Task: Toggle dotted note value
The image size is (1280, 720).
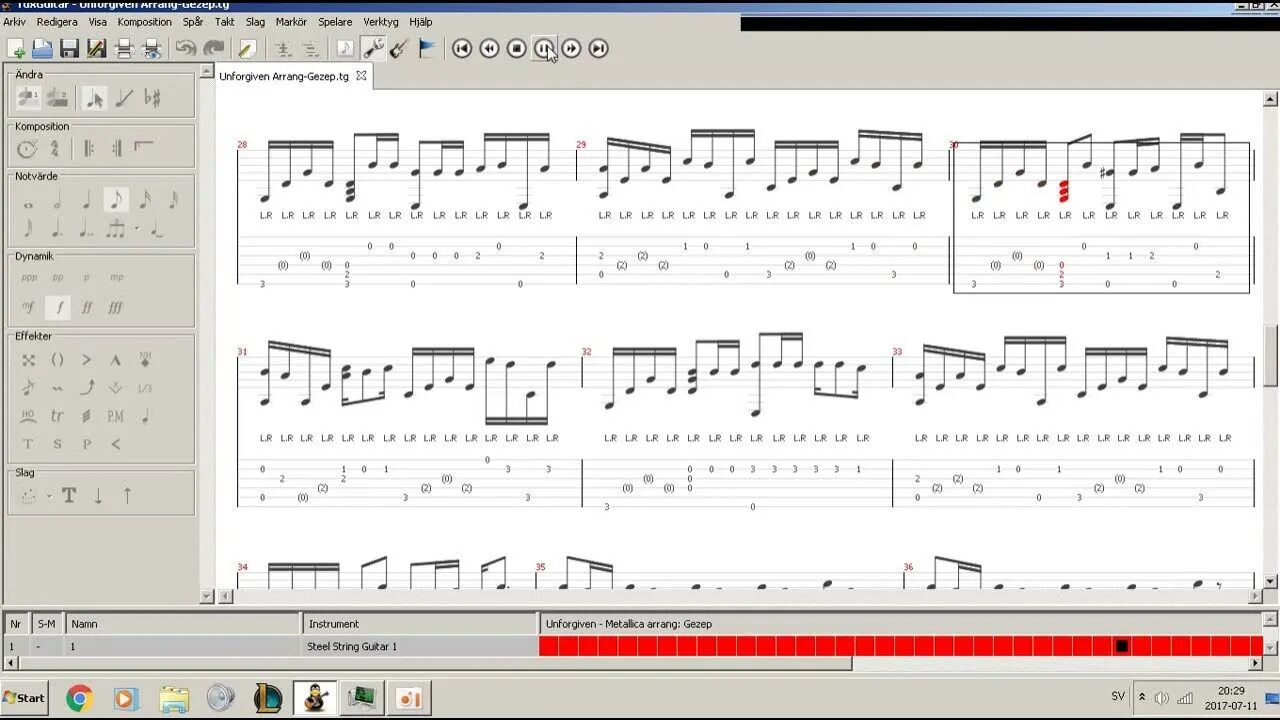Action: (x=57, y=229)
